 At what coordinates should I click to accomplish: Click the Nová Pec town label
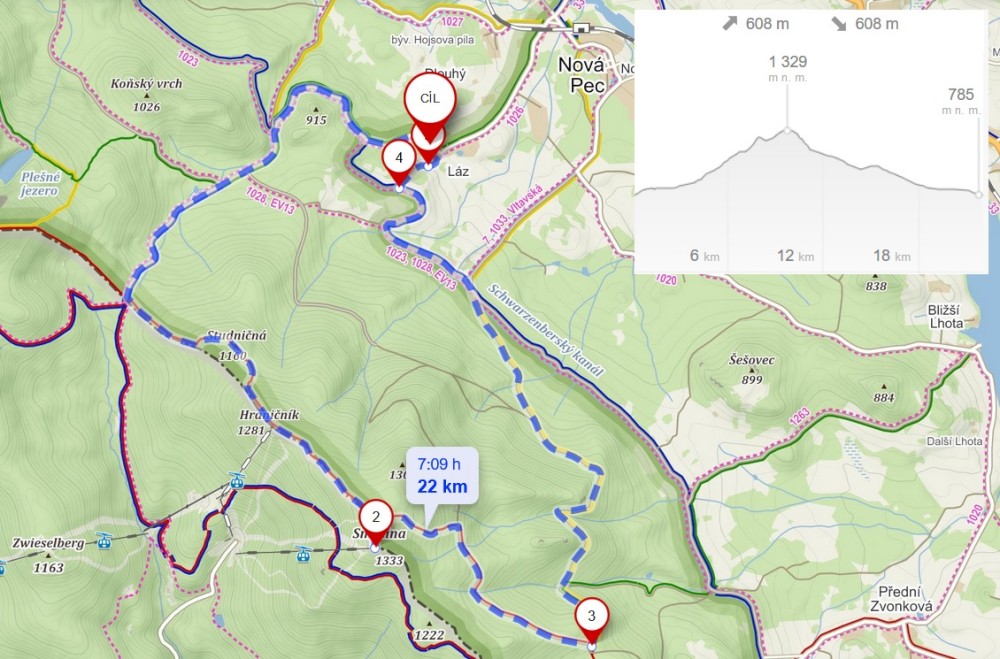tap(581, 75)
